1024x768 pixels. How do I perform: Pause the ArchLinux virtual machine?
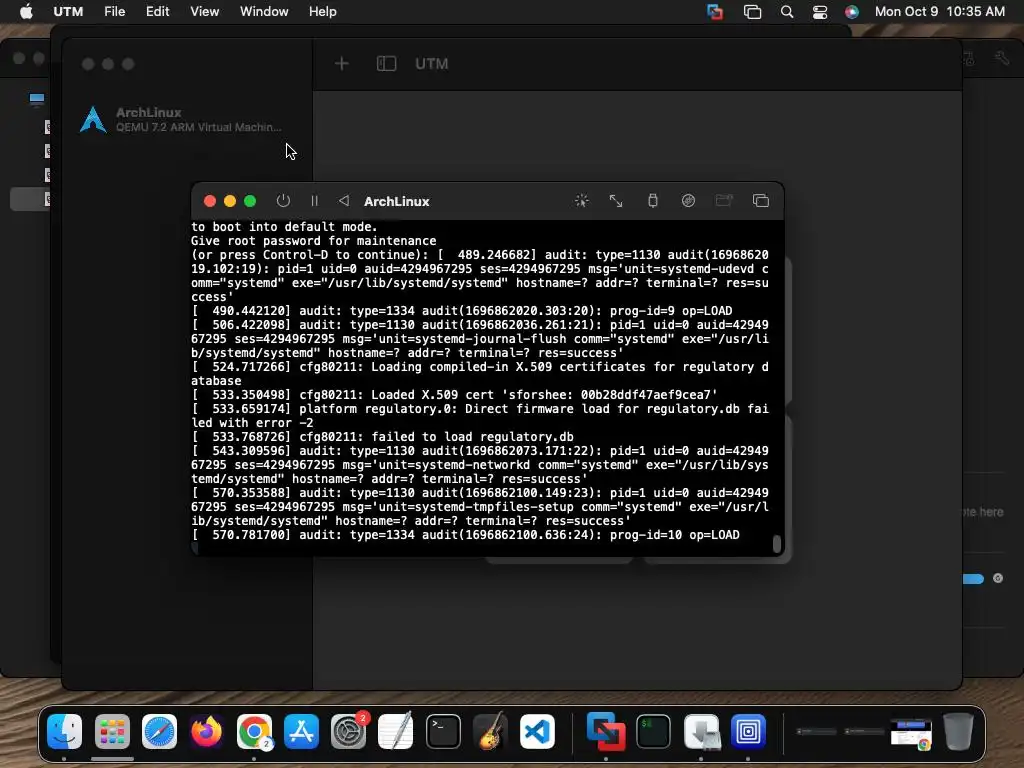coord(314,200)
